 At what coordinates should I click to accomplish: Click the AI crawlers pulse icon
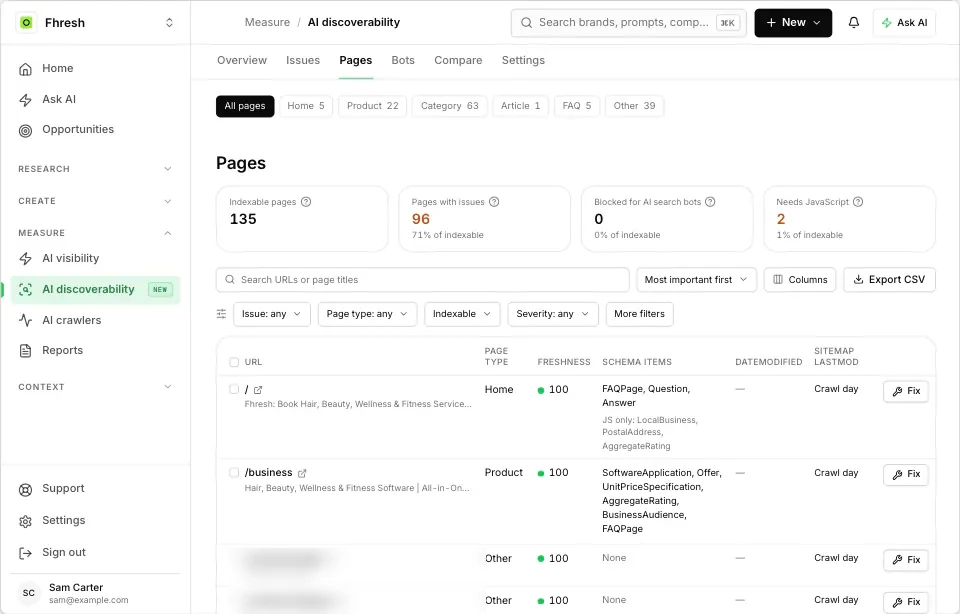25,320
